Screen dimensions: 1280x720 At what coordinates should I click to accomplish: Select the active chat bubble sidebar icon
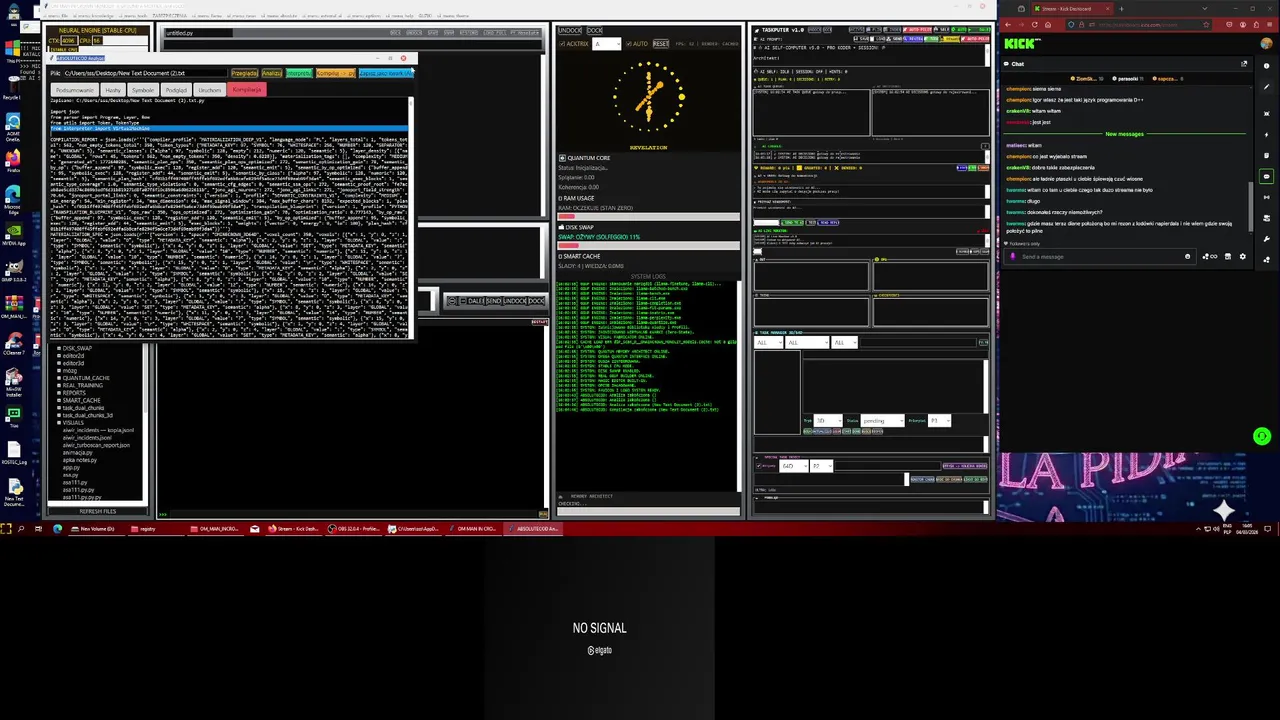tap(1266, 176)
